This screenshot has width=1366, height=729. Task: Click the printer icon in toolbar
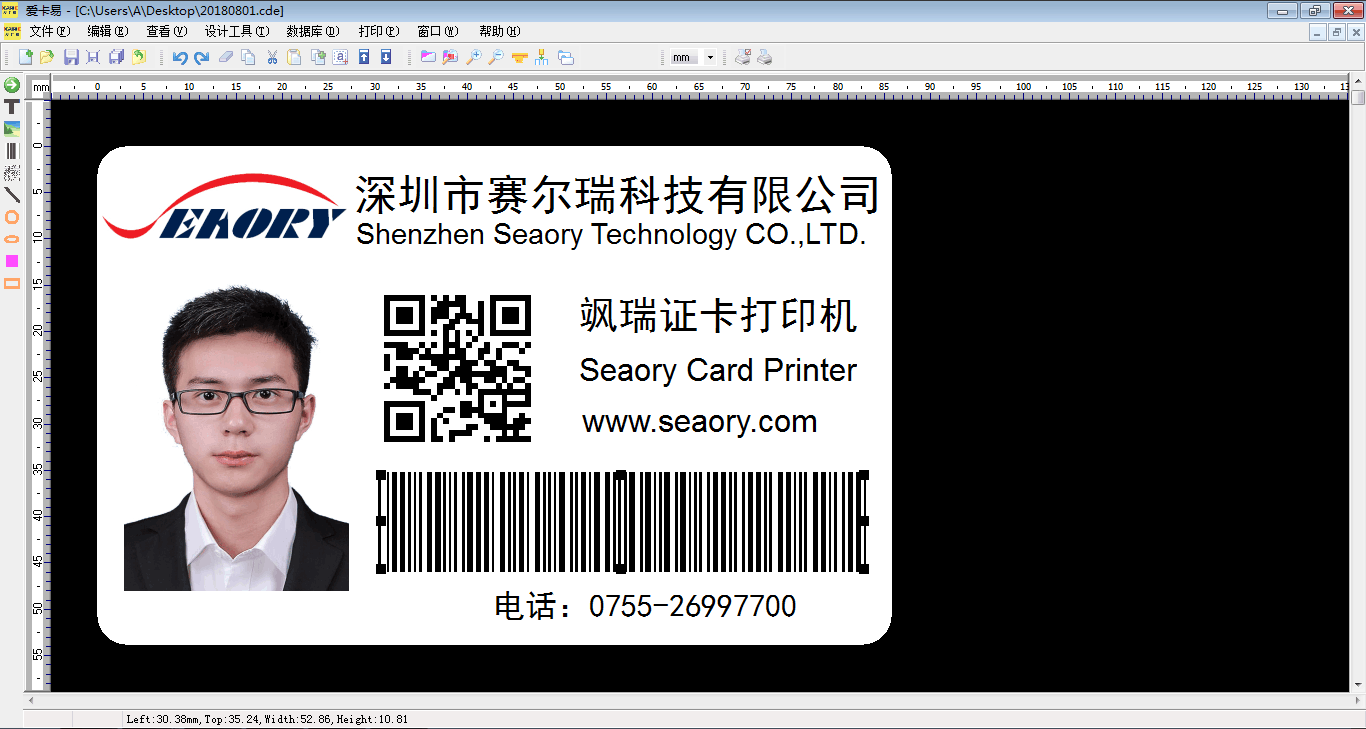click(765, 58)
